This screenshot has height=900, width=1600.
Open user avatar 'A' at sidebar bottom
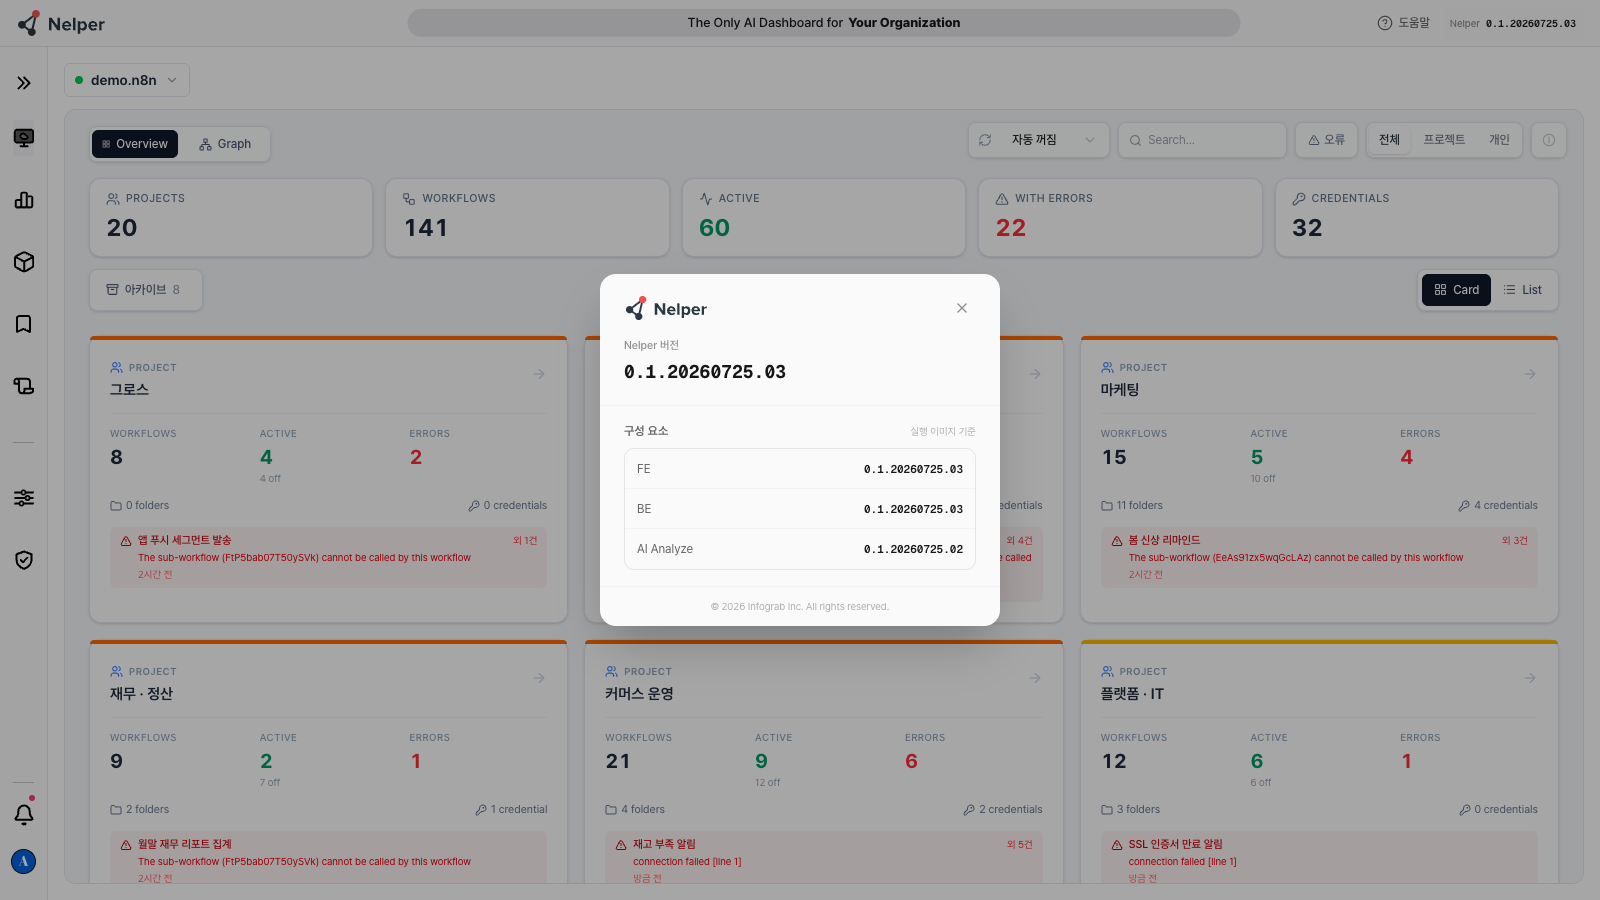click(x=24, y=861)
